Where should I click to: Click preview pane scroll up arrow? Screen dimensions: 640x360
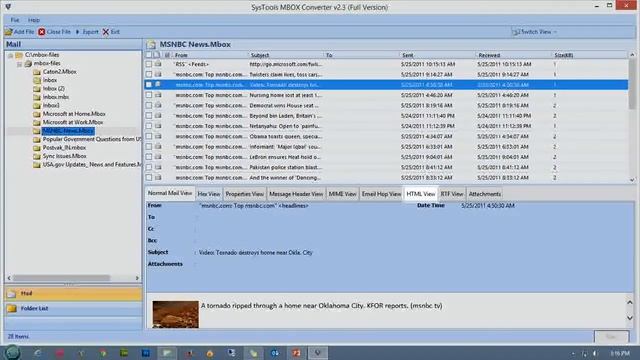pyautogui.click(x=629, y=302)
